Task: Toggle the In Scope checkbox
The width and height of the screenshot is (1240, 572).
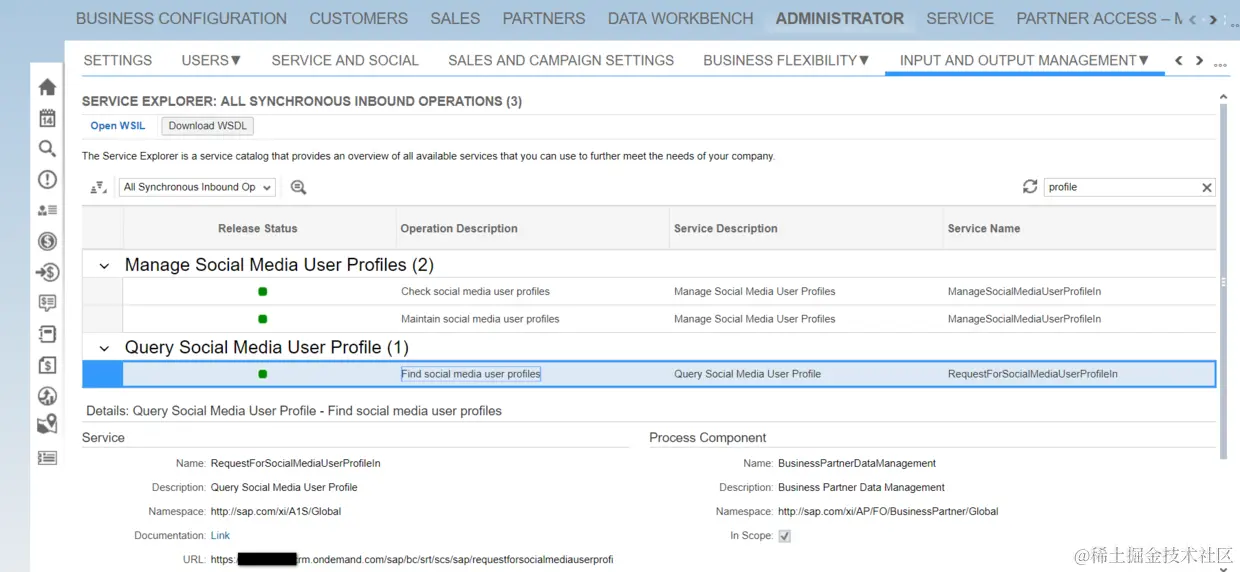Action: pos(785,536)
